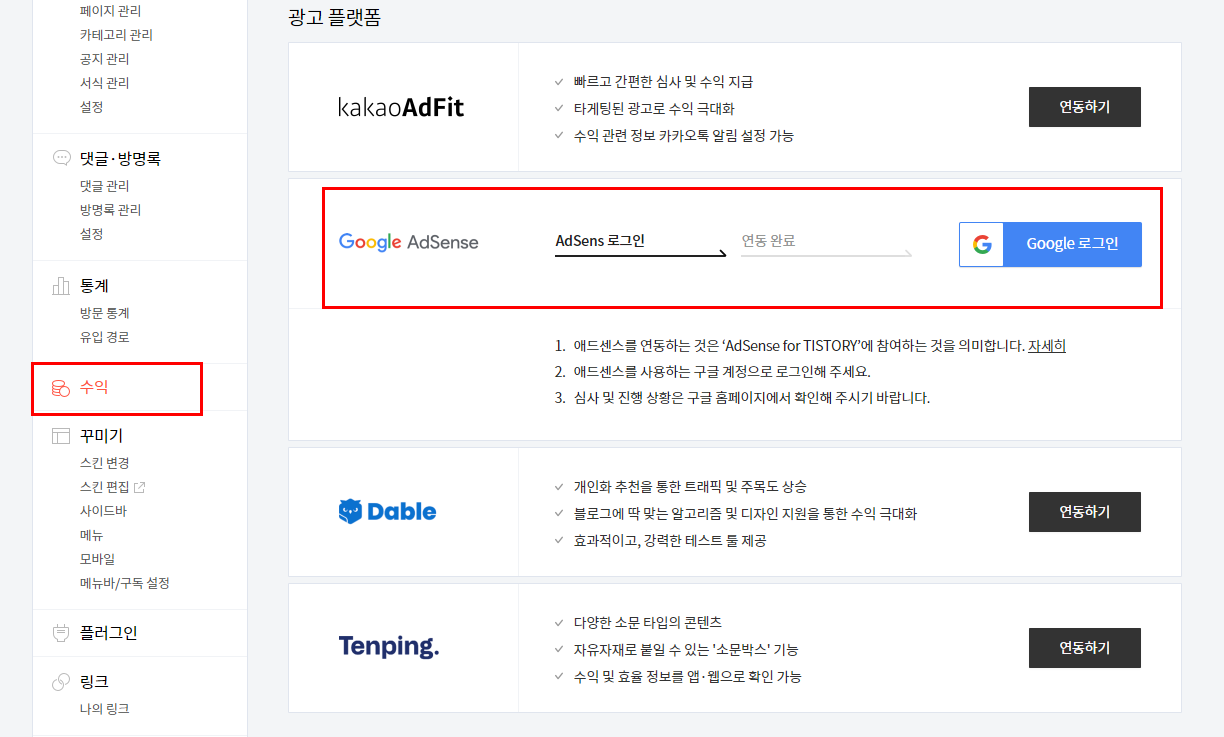
Task: Click text 애드센스를 사용하는 구글 계정으로 로그인해 주세요
Action: pyautogui.click(x=722, y=372)
